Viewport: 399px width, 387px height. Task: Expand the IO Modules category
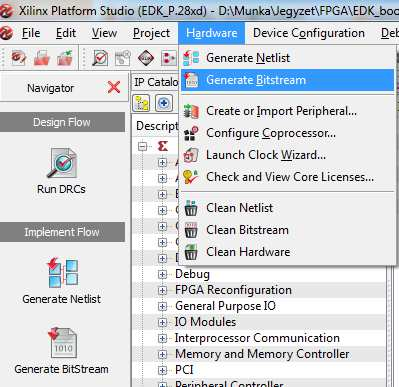point(162,322)
